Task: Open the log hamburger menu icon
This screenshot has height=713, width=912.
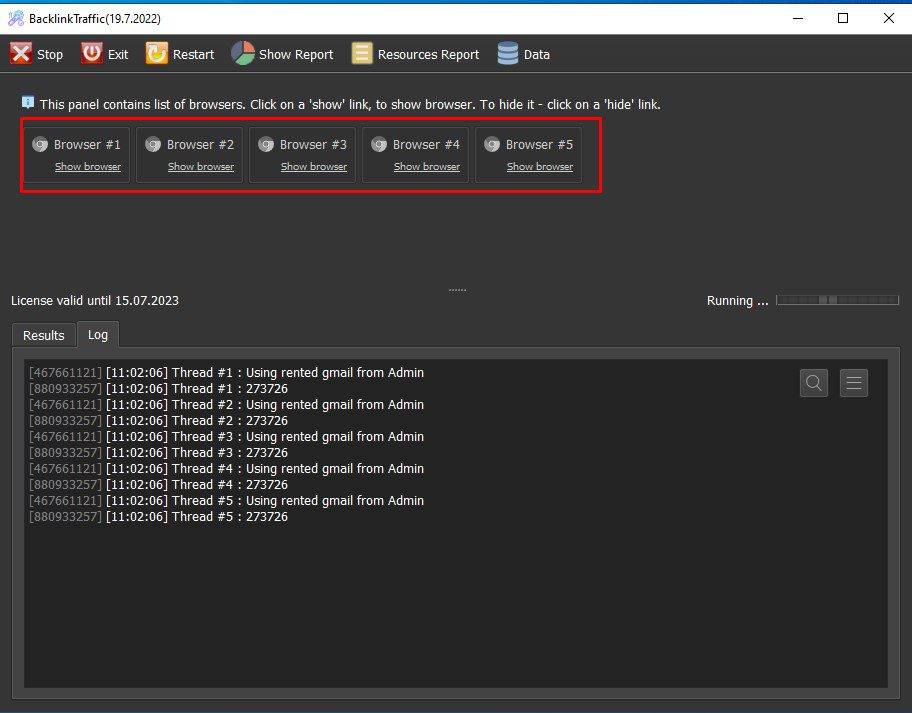Action: [x=854, y=383]
